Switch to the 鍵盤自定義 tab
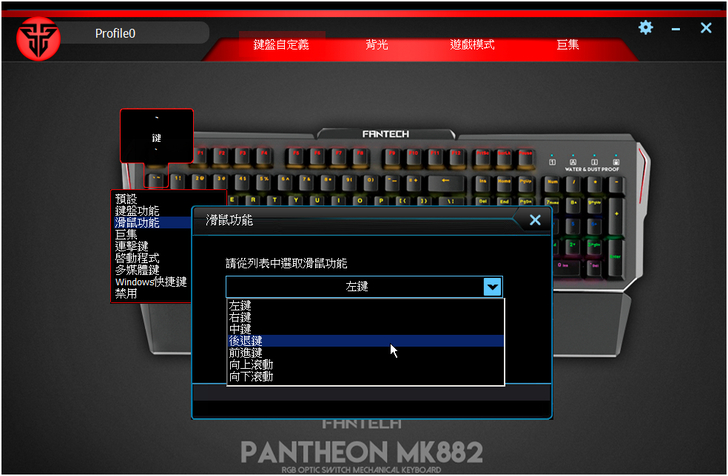728x476 pixels. pos(281,45)
